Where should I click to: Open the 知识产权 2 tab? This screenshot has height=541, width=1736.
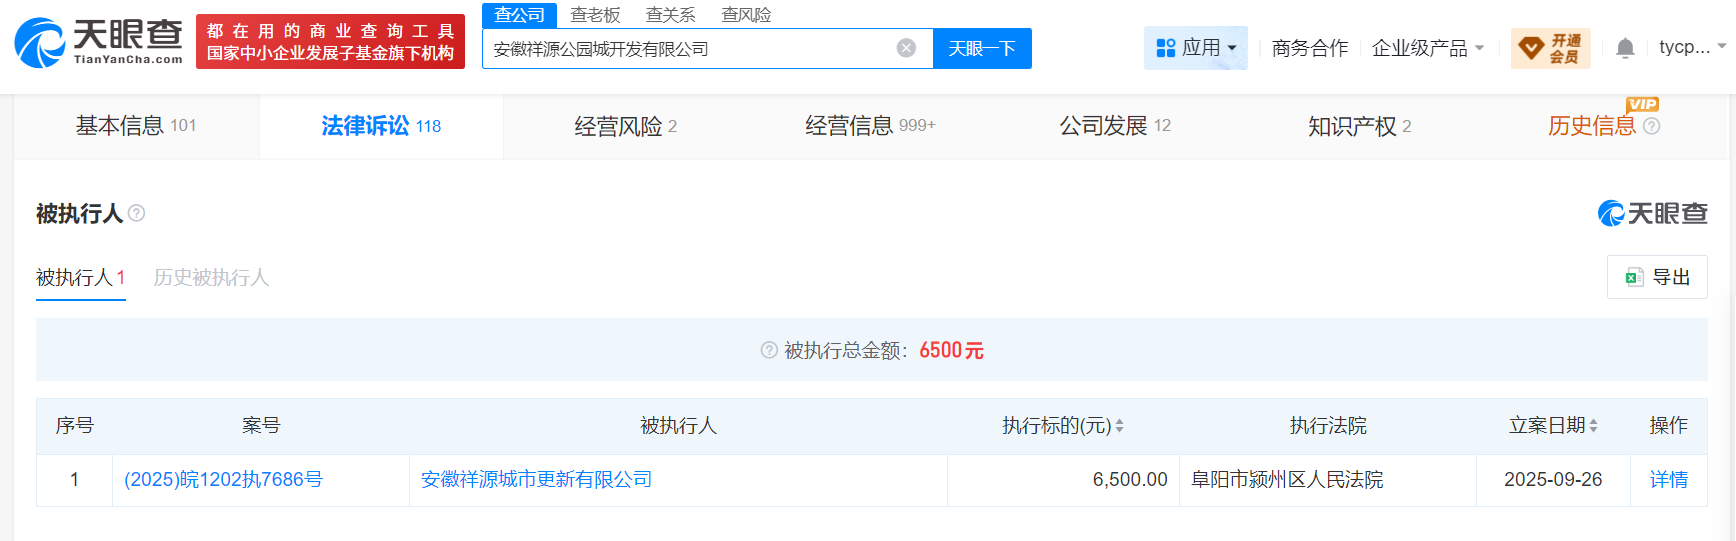[1360, 126]
